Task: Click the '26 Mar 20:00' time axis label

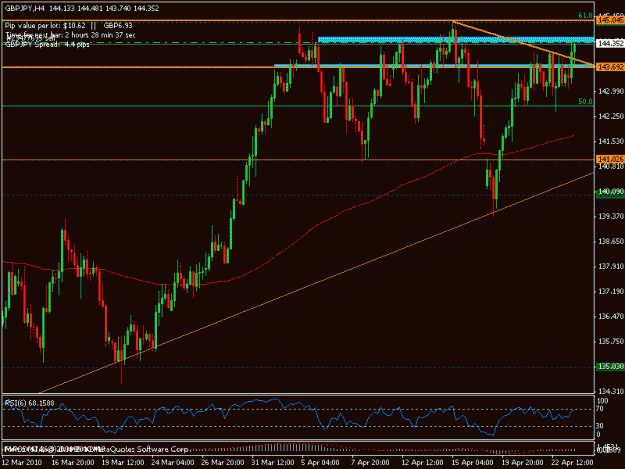Action: click(x=222, y=462)
